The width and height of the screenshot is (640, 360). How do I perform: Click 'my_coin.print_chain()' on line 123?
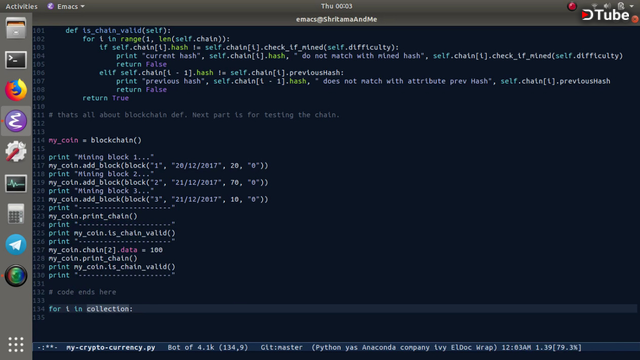(93, 216)
